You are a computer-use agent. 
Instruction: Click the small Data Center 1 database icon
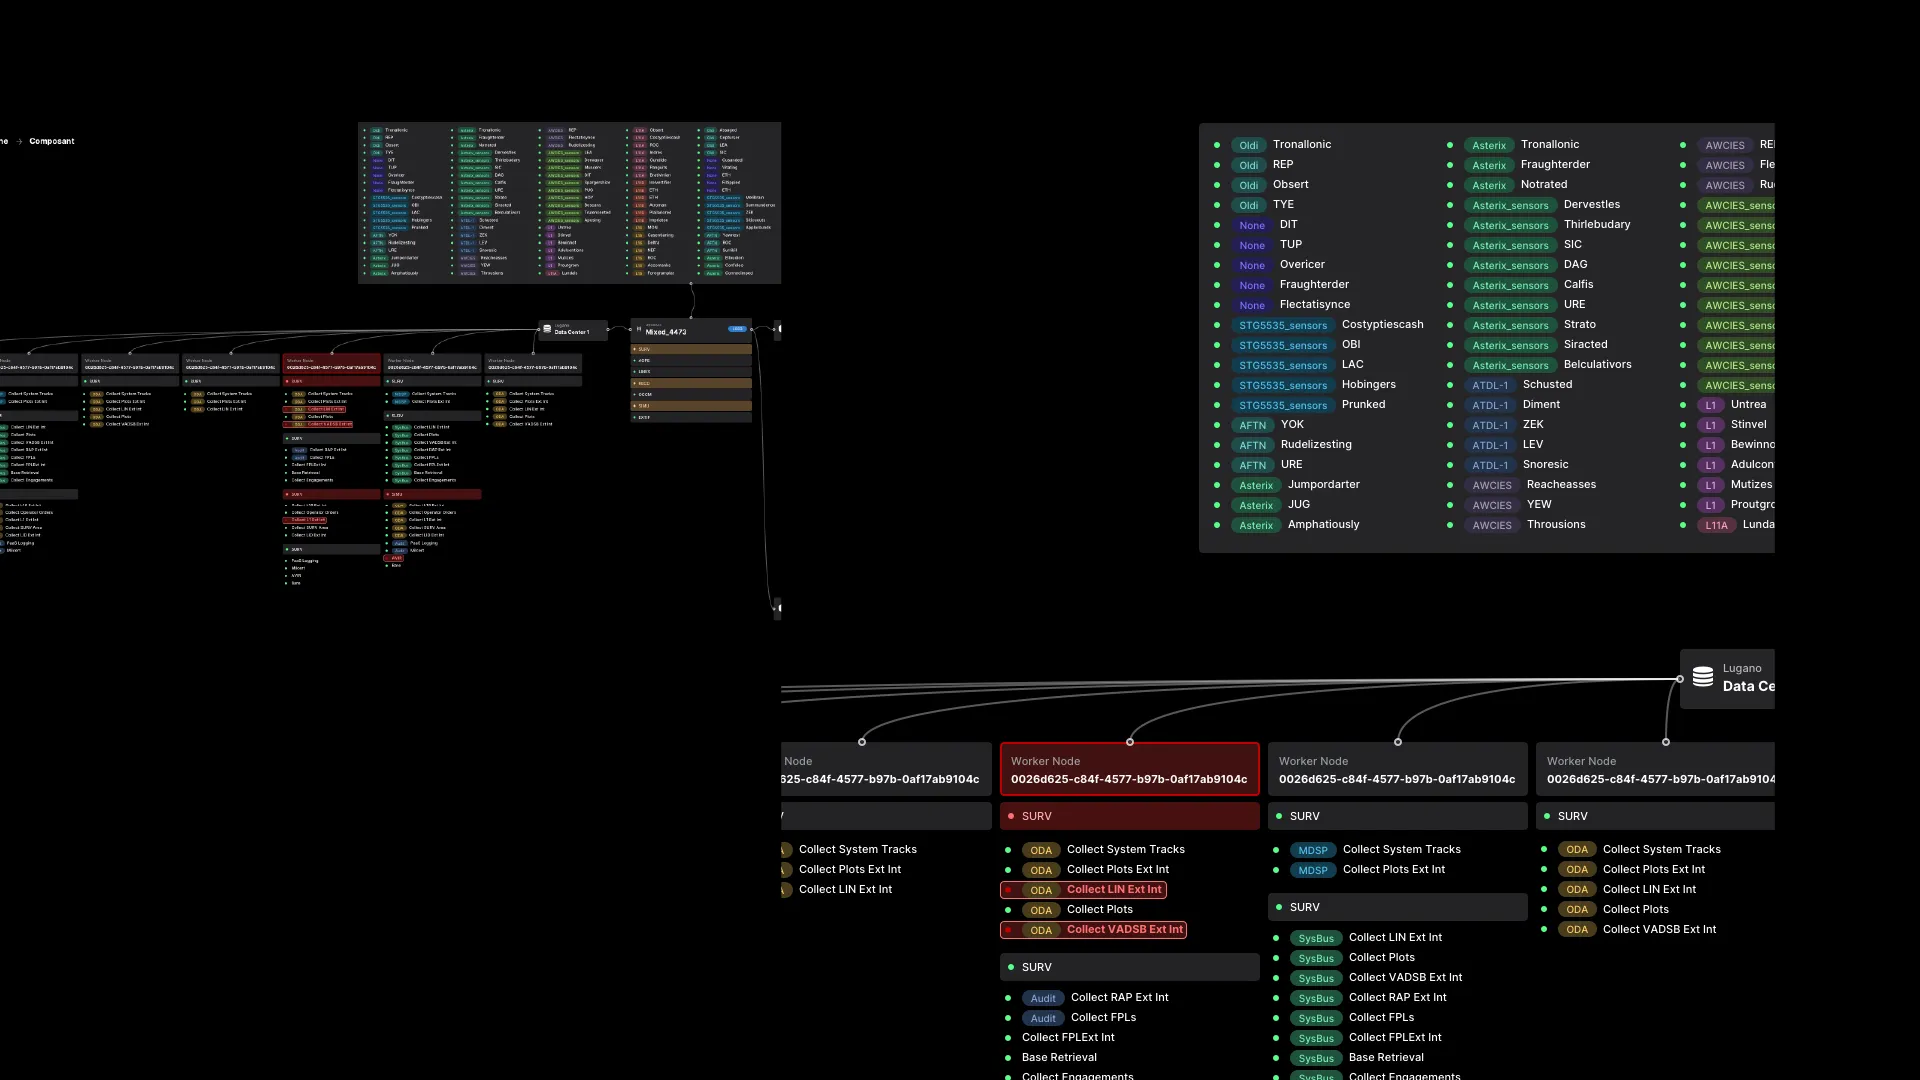(x=547, y=329)
